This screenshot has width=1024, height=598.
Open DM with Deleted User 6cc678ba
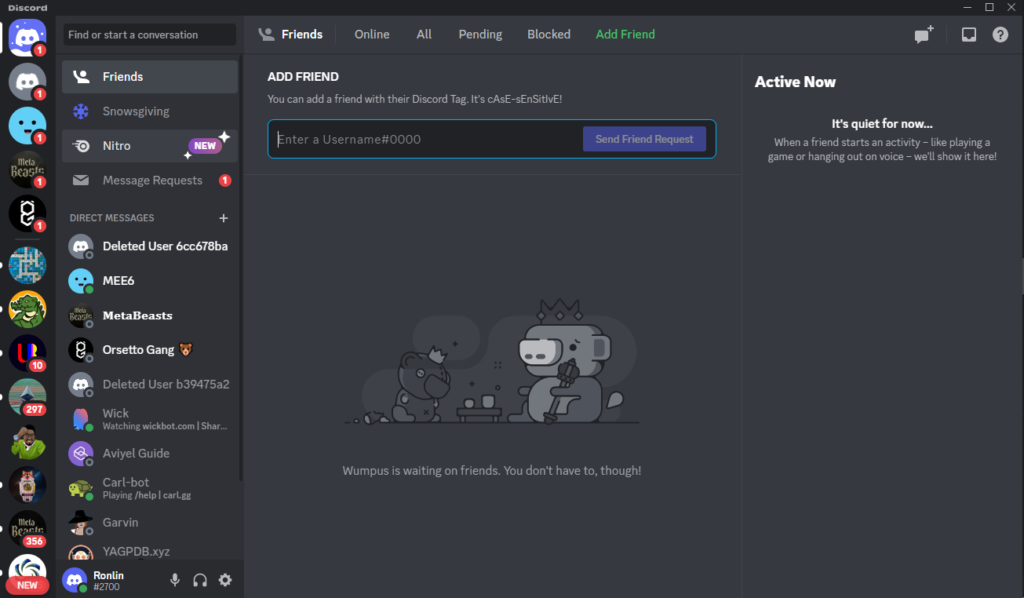pos(150,247)
